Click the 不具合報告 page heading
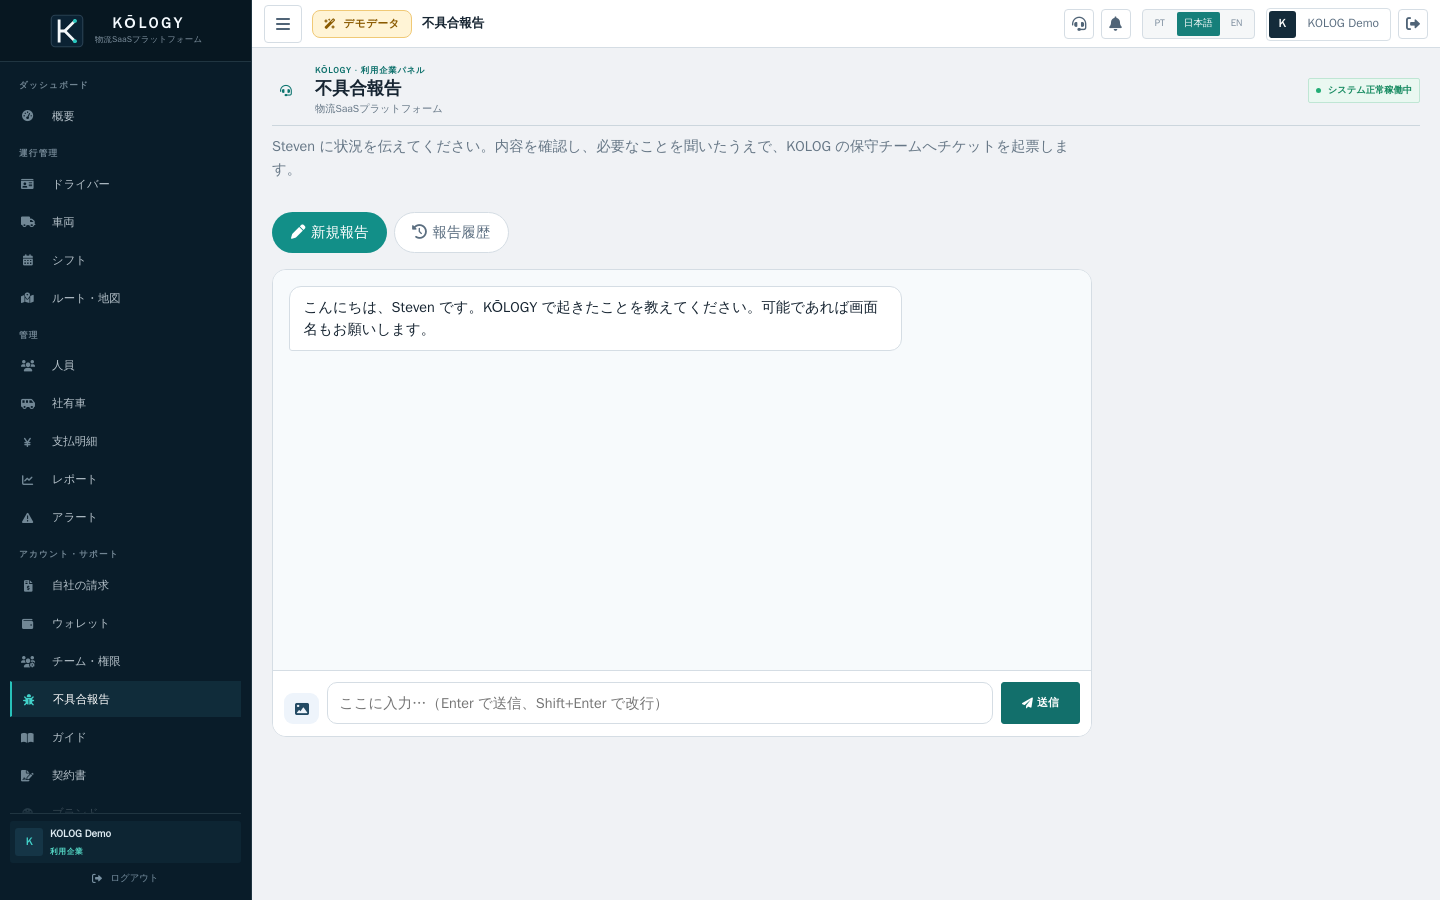Viewport: 1440px width, 900px height. click(x=358, y=88)
